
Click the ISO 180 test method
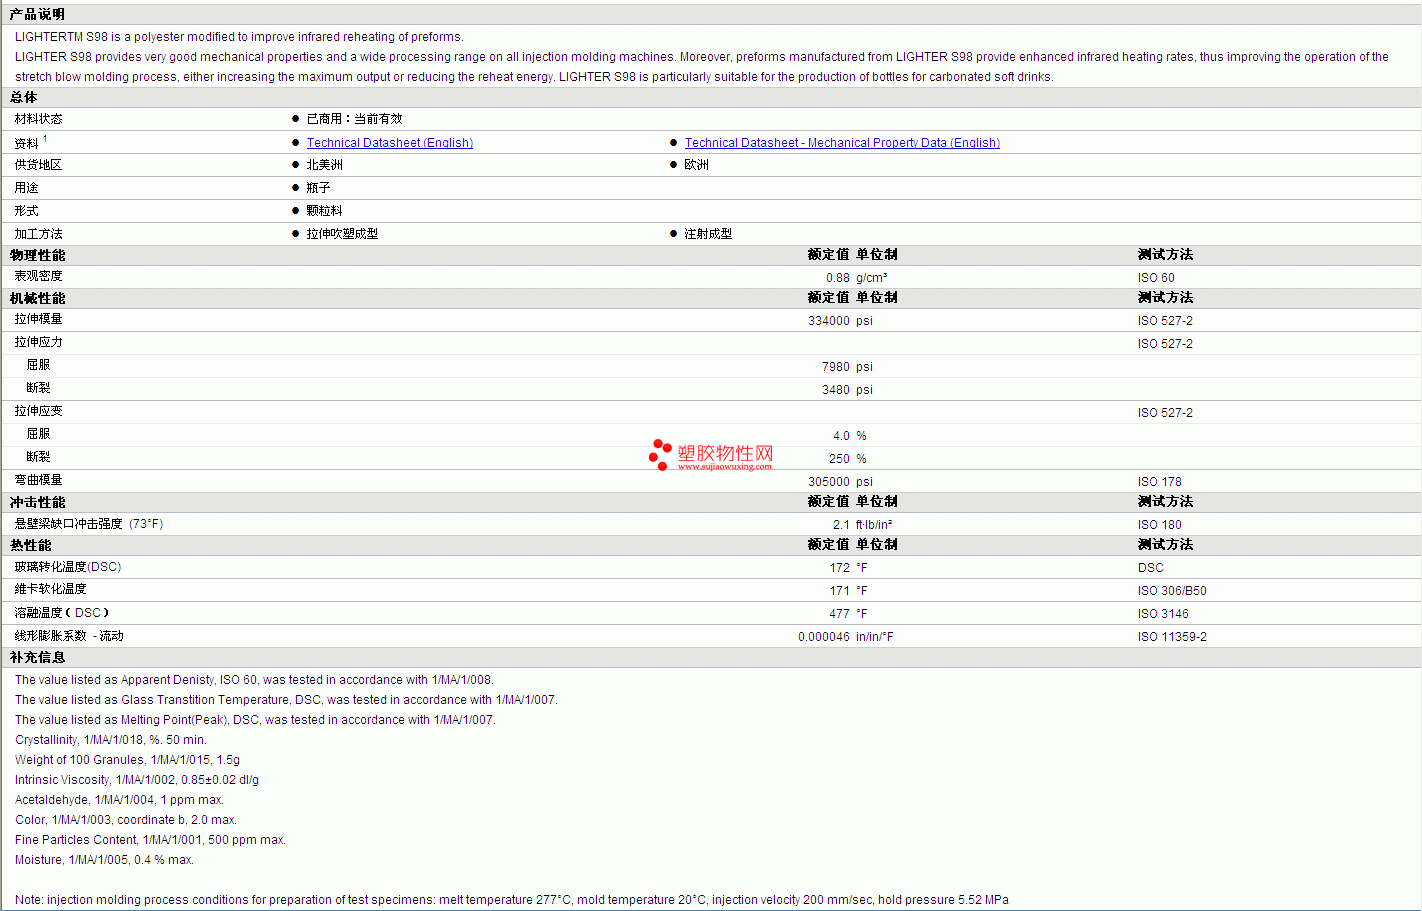(x=1160, y=525)
